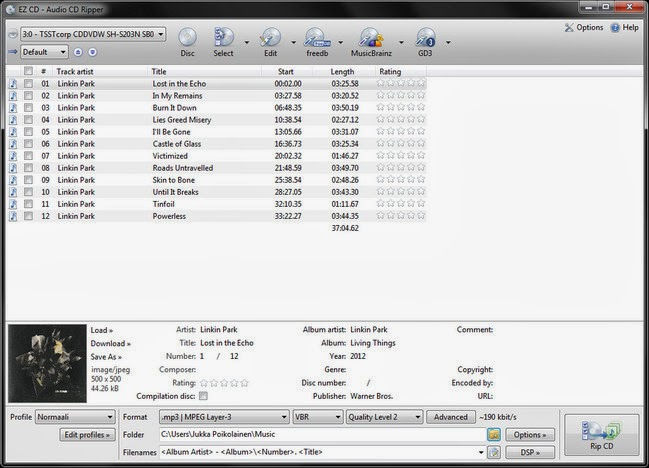Sort by Rating column header
Screen dimensions: 649x468
tap(400, 72)
